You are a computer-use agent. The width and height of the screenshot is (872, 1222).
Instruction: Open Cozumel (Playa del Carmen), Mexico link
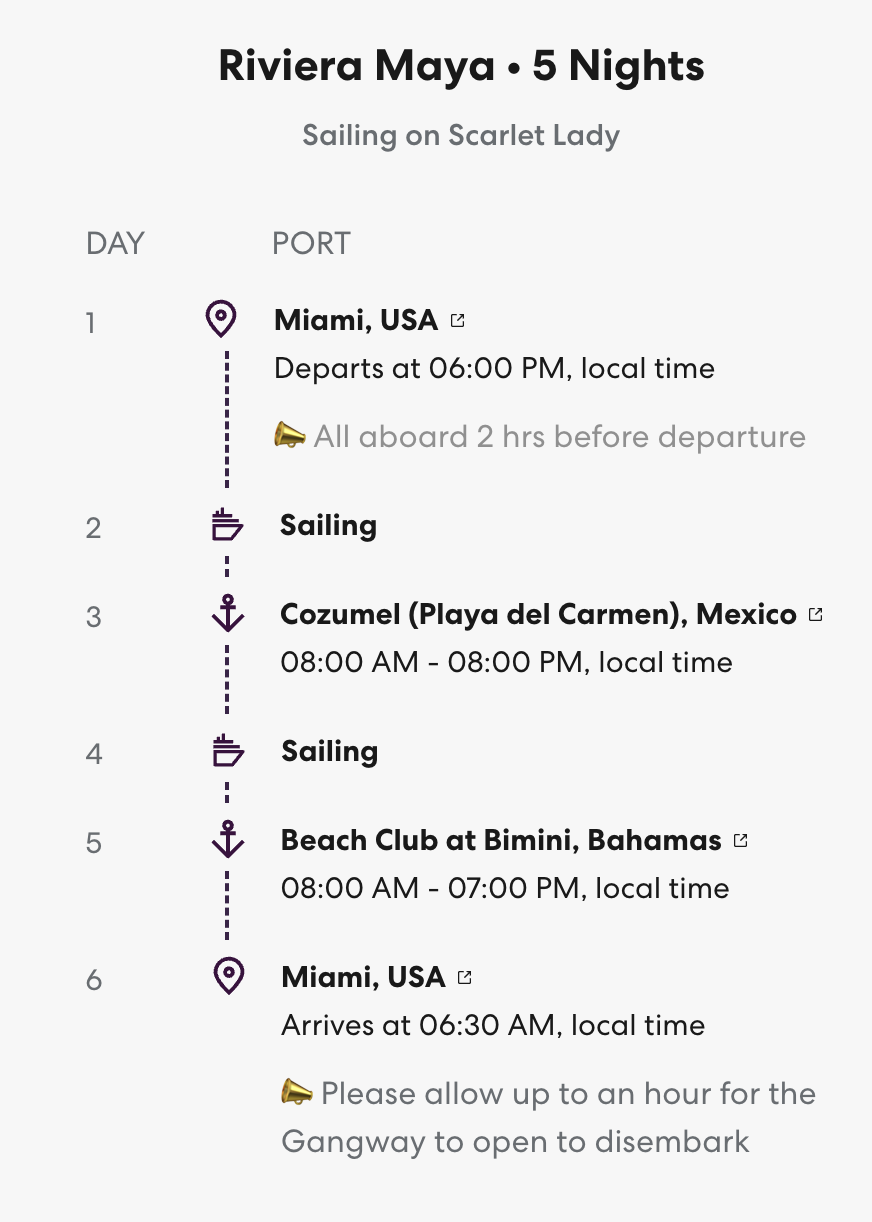click(538, 614)
